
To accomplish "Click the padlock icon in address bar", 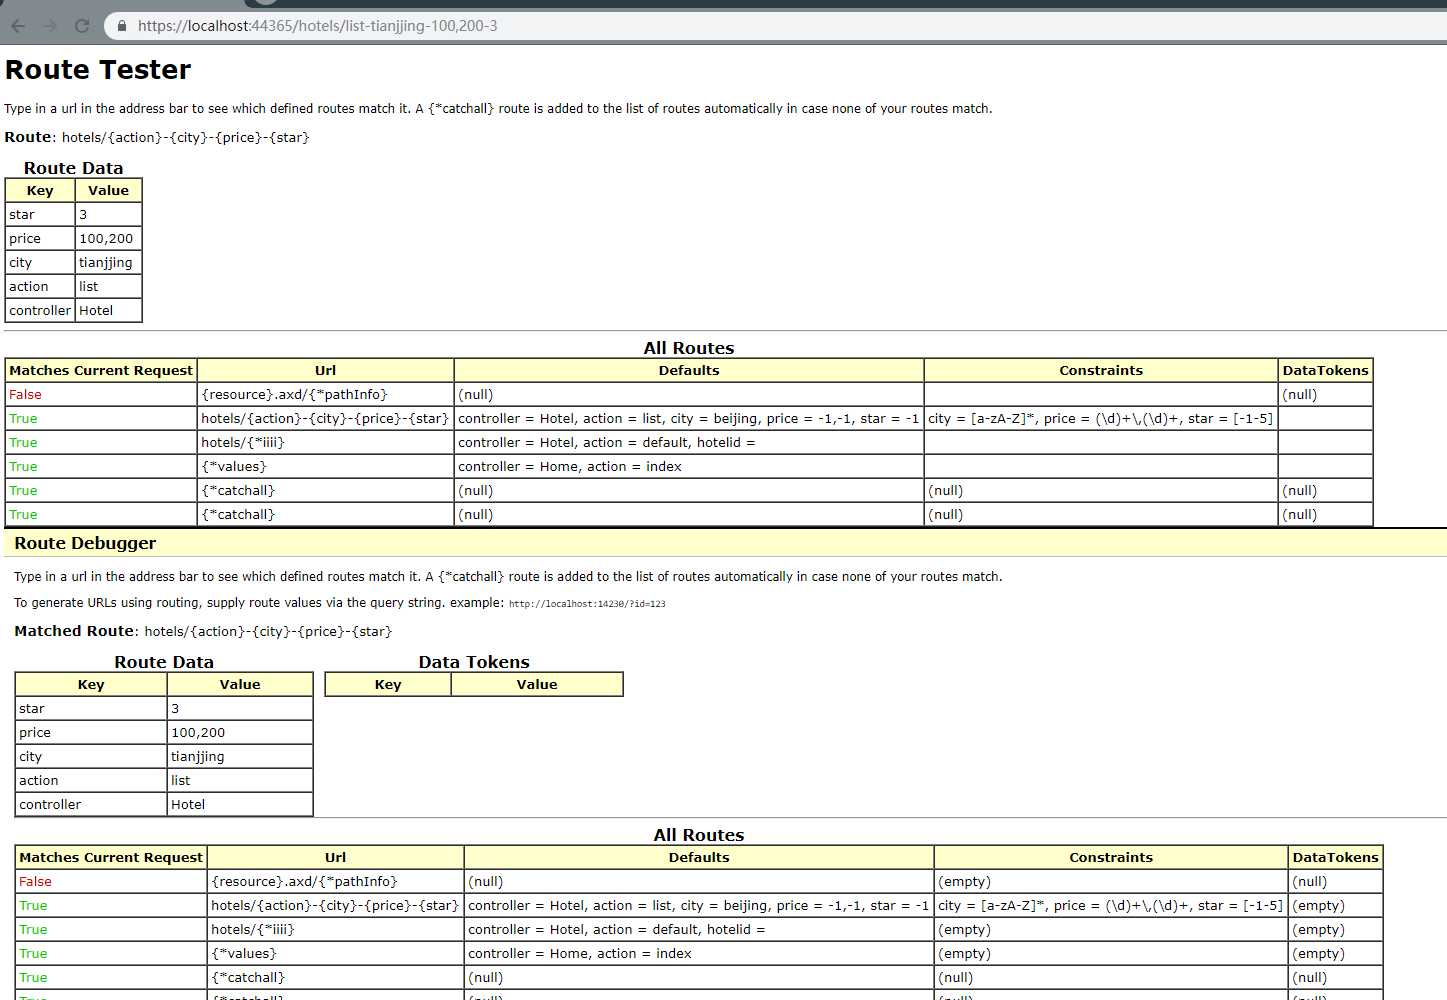I will pyautogui.click(x=122, y=26).
